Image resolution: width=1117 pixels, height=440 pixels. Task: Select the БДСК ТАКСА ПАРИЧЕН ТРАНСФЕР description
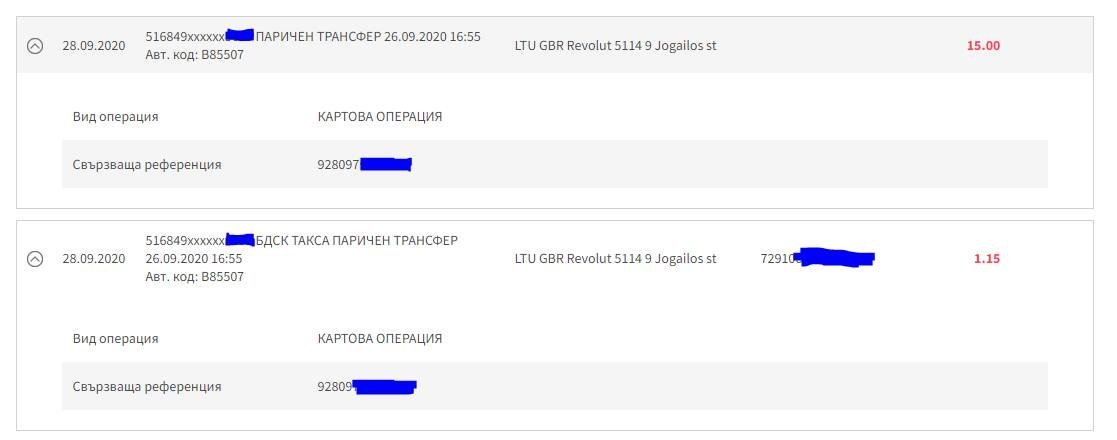(x=357, y=241)
